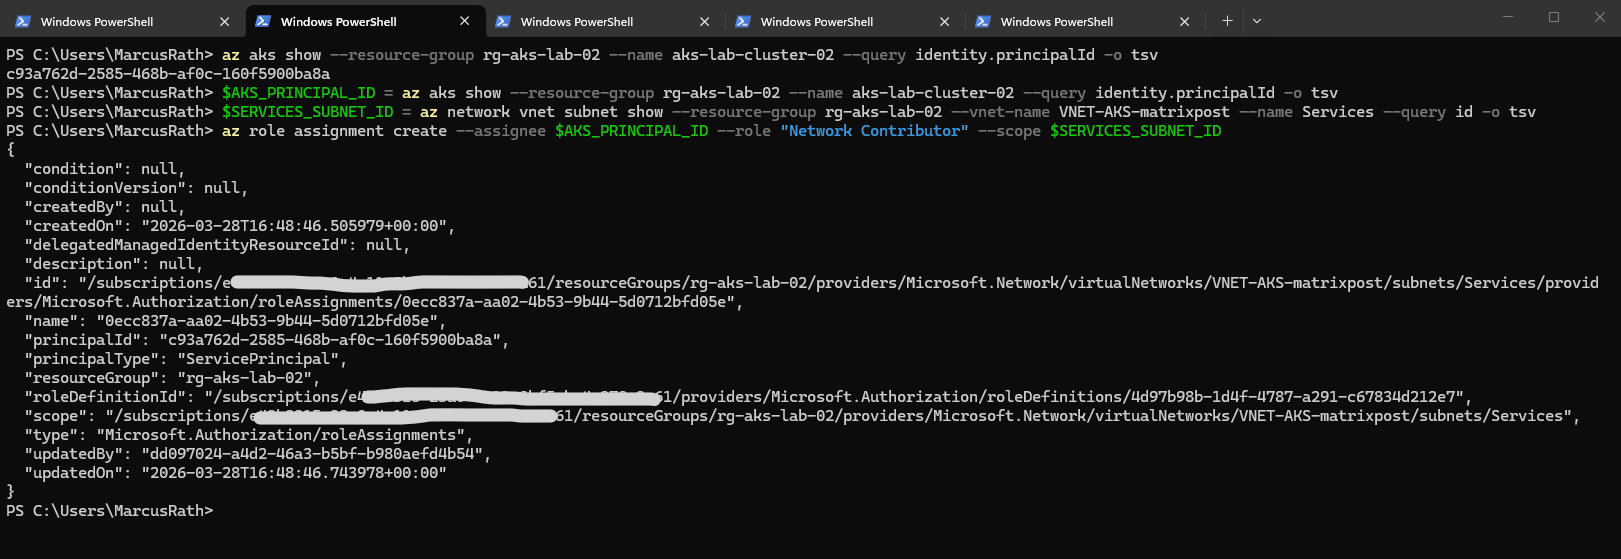Close the first Windows PowerShell tab
1621x559 pixels.
pos(224,21)
